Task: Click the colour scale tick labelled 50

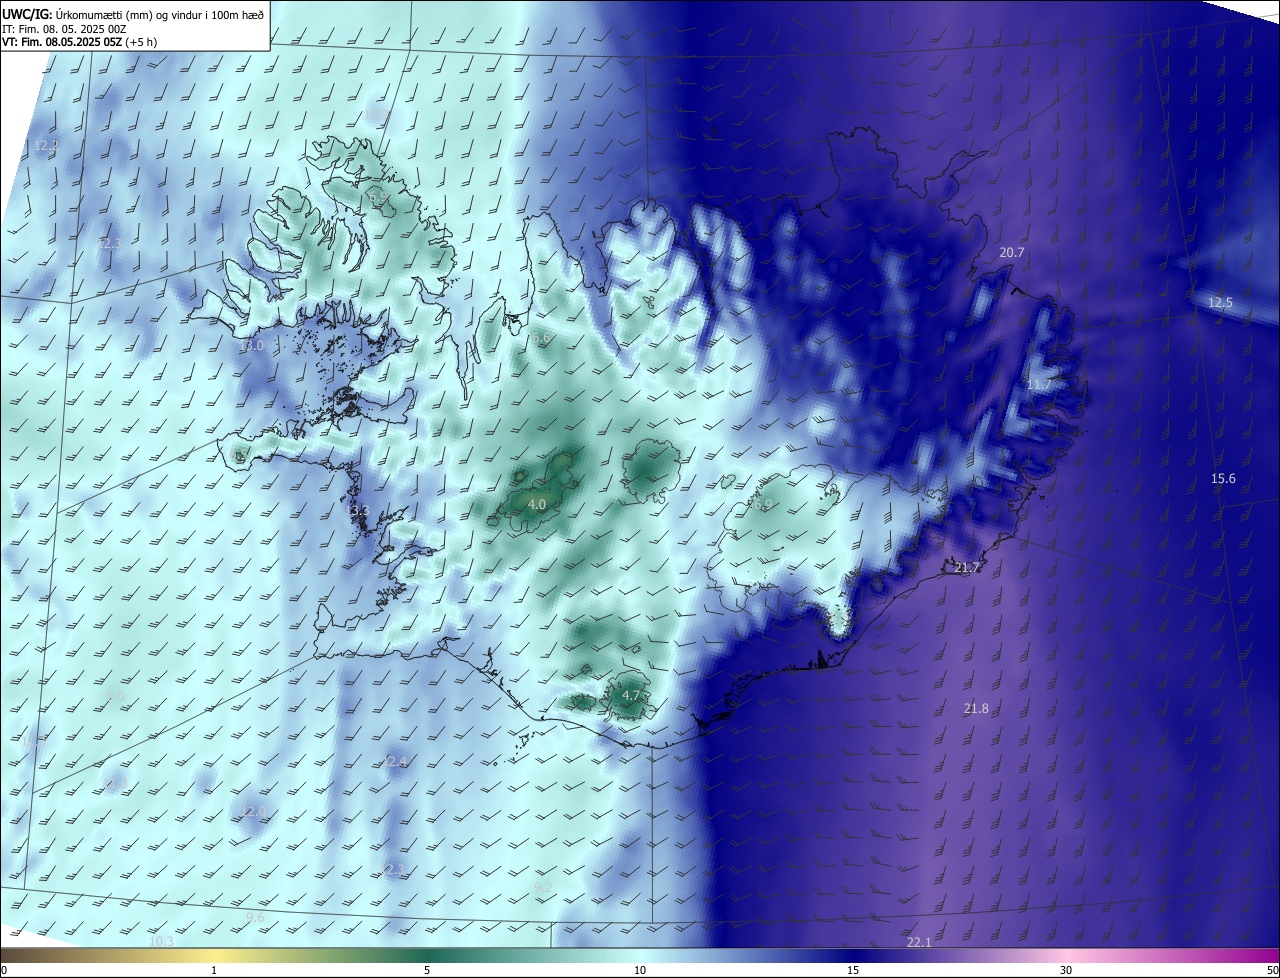Action: pos(1272,971)
